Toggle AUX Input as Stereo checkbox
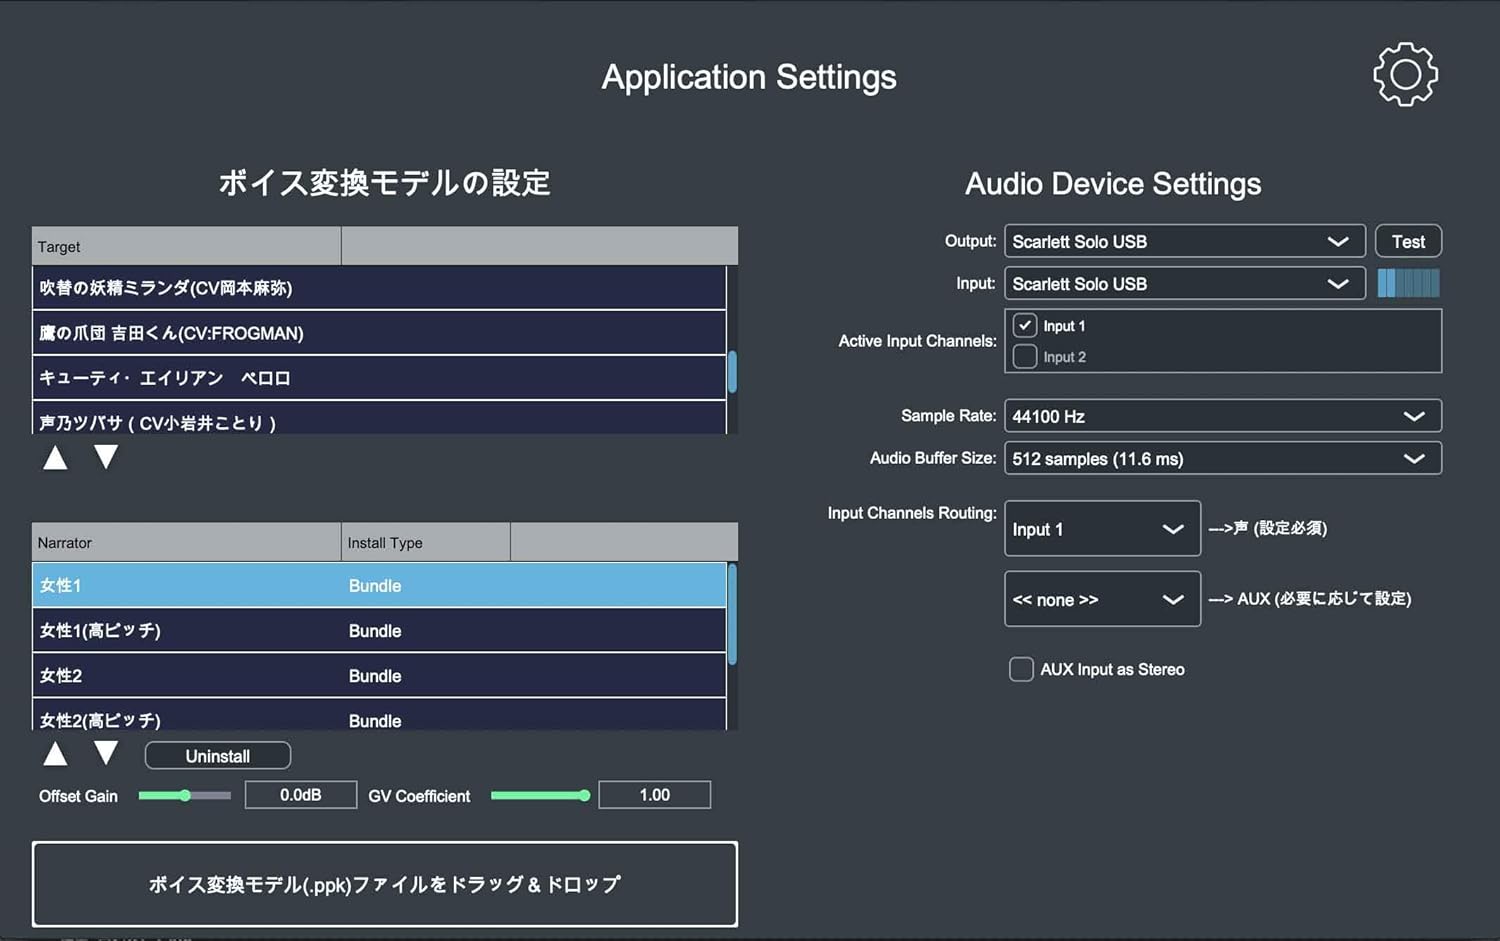 tap(1021, 669)
